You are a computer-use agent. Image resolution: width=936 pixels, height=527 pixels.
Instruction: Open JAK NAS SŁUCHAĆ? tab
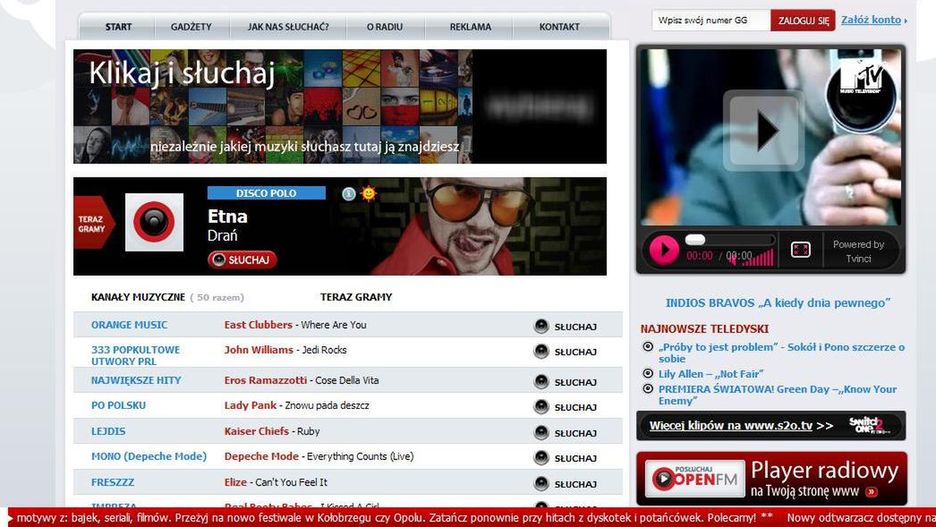coord(288,27)
